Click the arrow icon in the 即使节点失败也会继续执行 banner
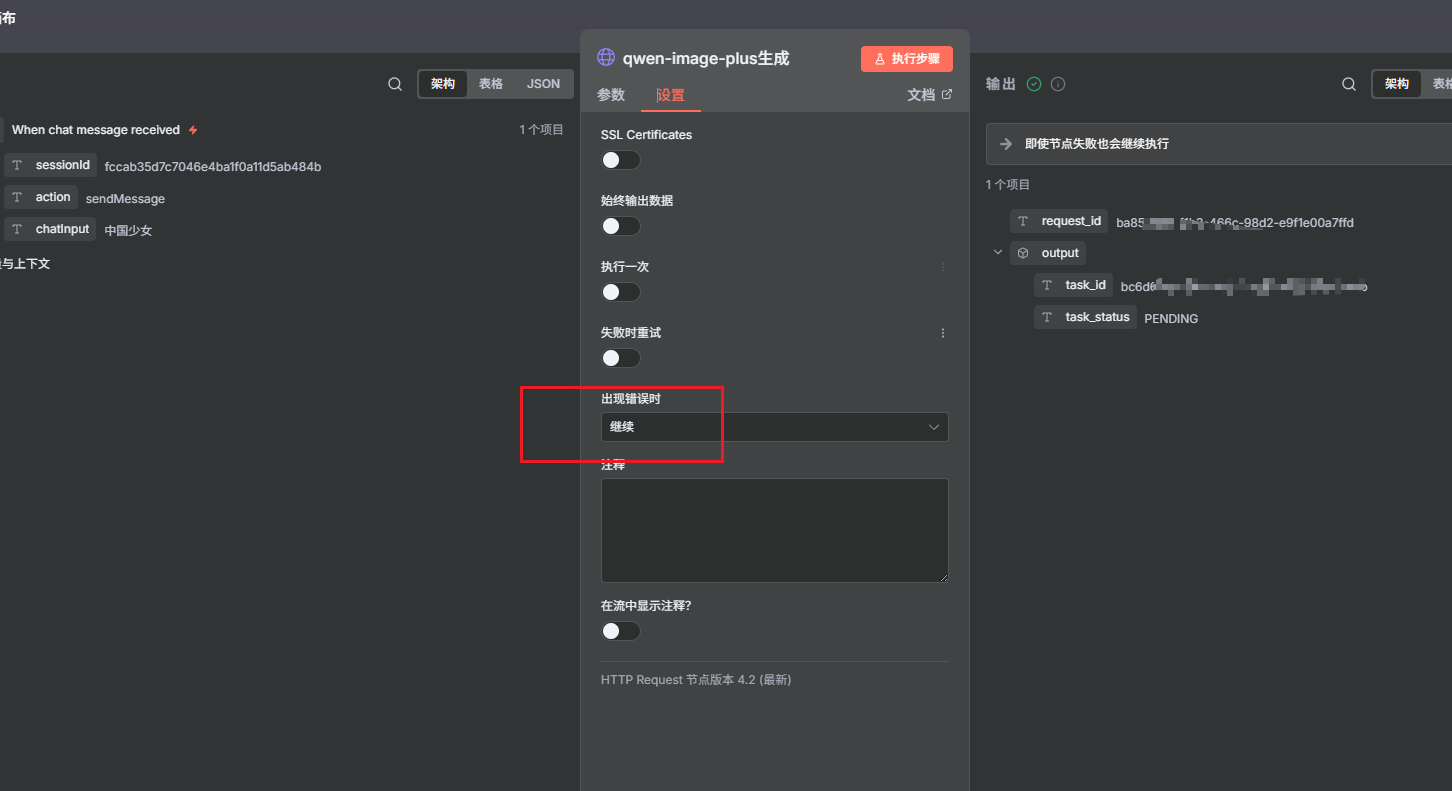 pos(1006,144)
